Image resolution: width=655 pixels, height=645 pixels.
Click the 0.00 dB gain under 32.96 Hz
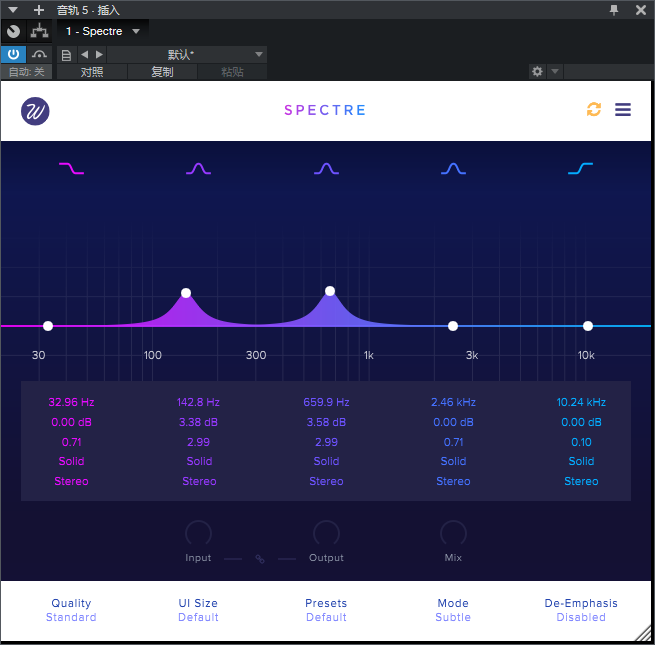click(71, 422)
